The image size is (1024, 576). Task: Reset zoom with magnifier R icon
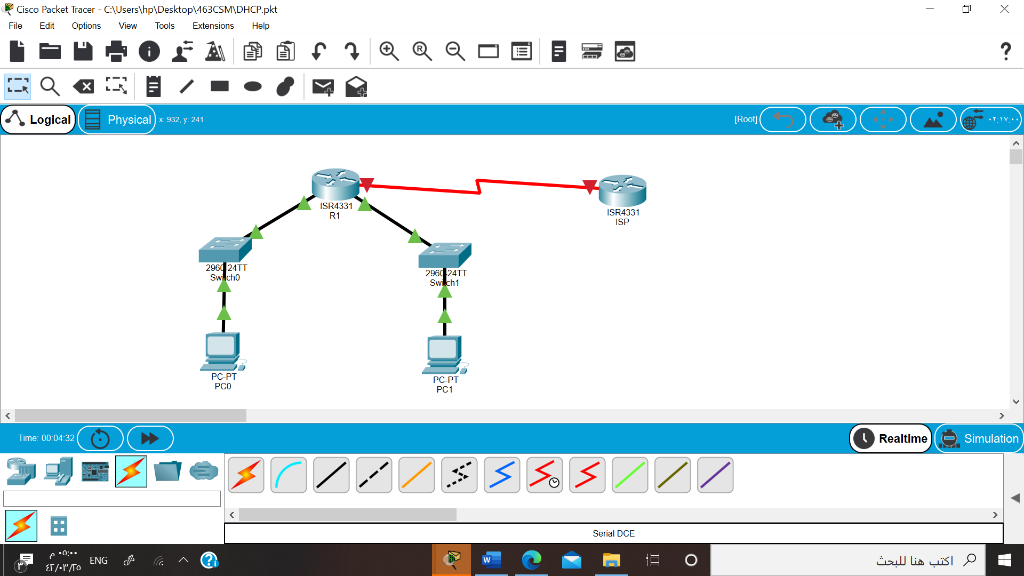(x=422, y=51)
